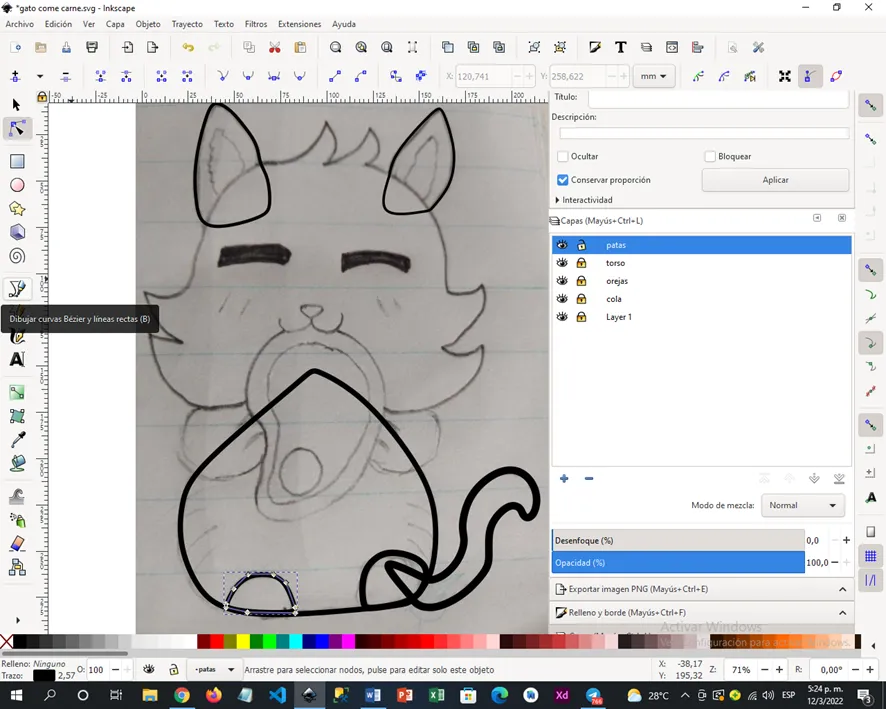Pick the Bezier pen tool
This screenshot has height=709, width=886.
pos(17,289)
